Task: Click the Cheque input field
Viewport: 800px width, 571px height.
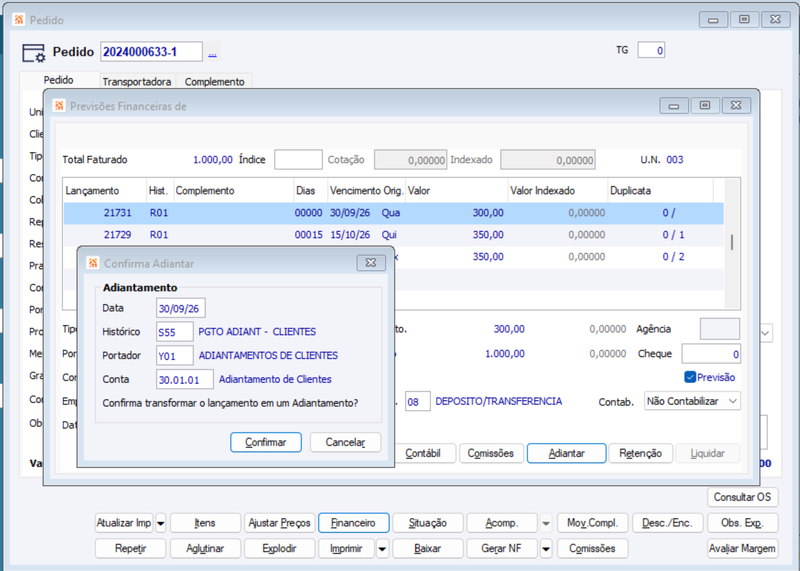Action: coord(711,354)
